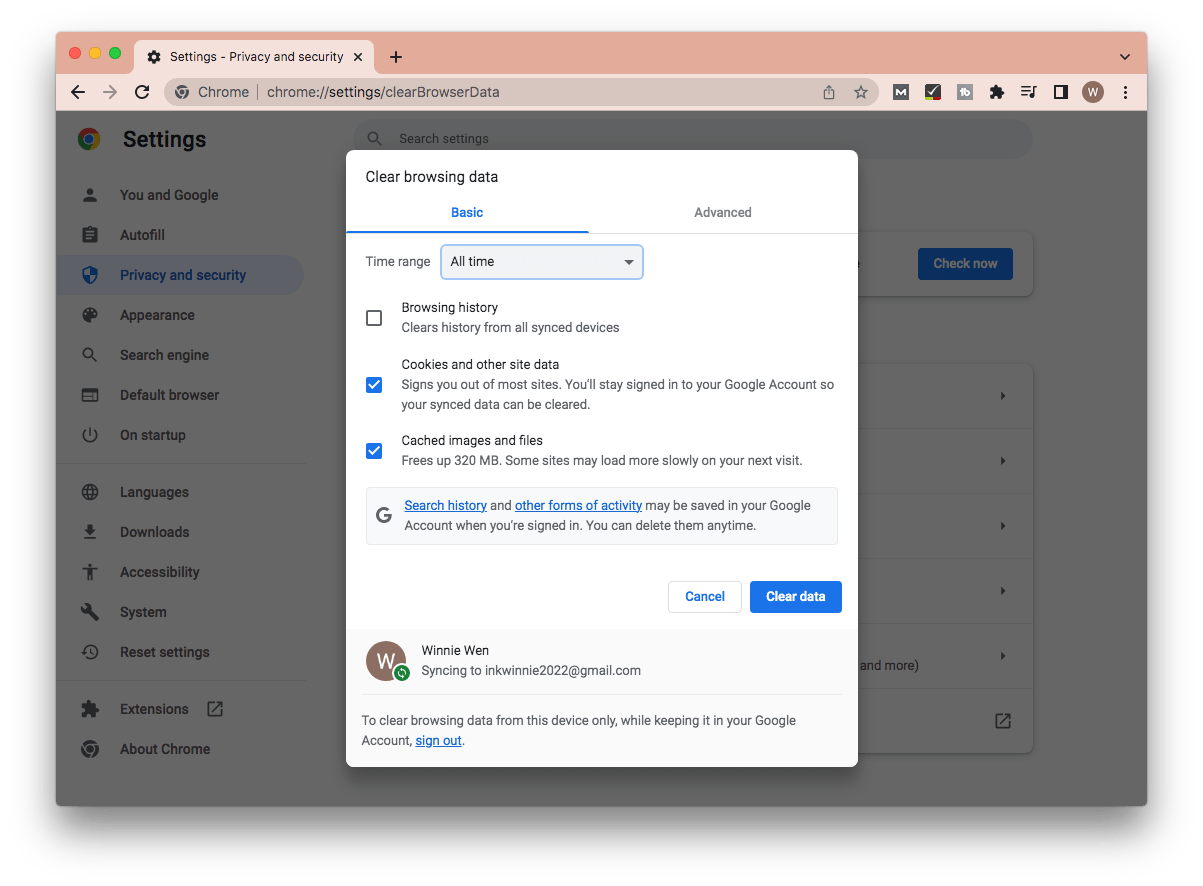Follow the 'sign out' link
Screen dimensions: 1203x886
coord(438,741)
